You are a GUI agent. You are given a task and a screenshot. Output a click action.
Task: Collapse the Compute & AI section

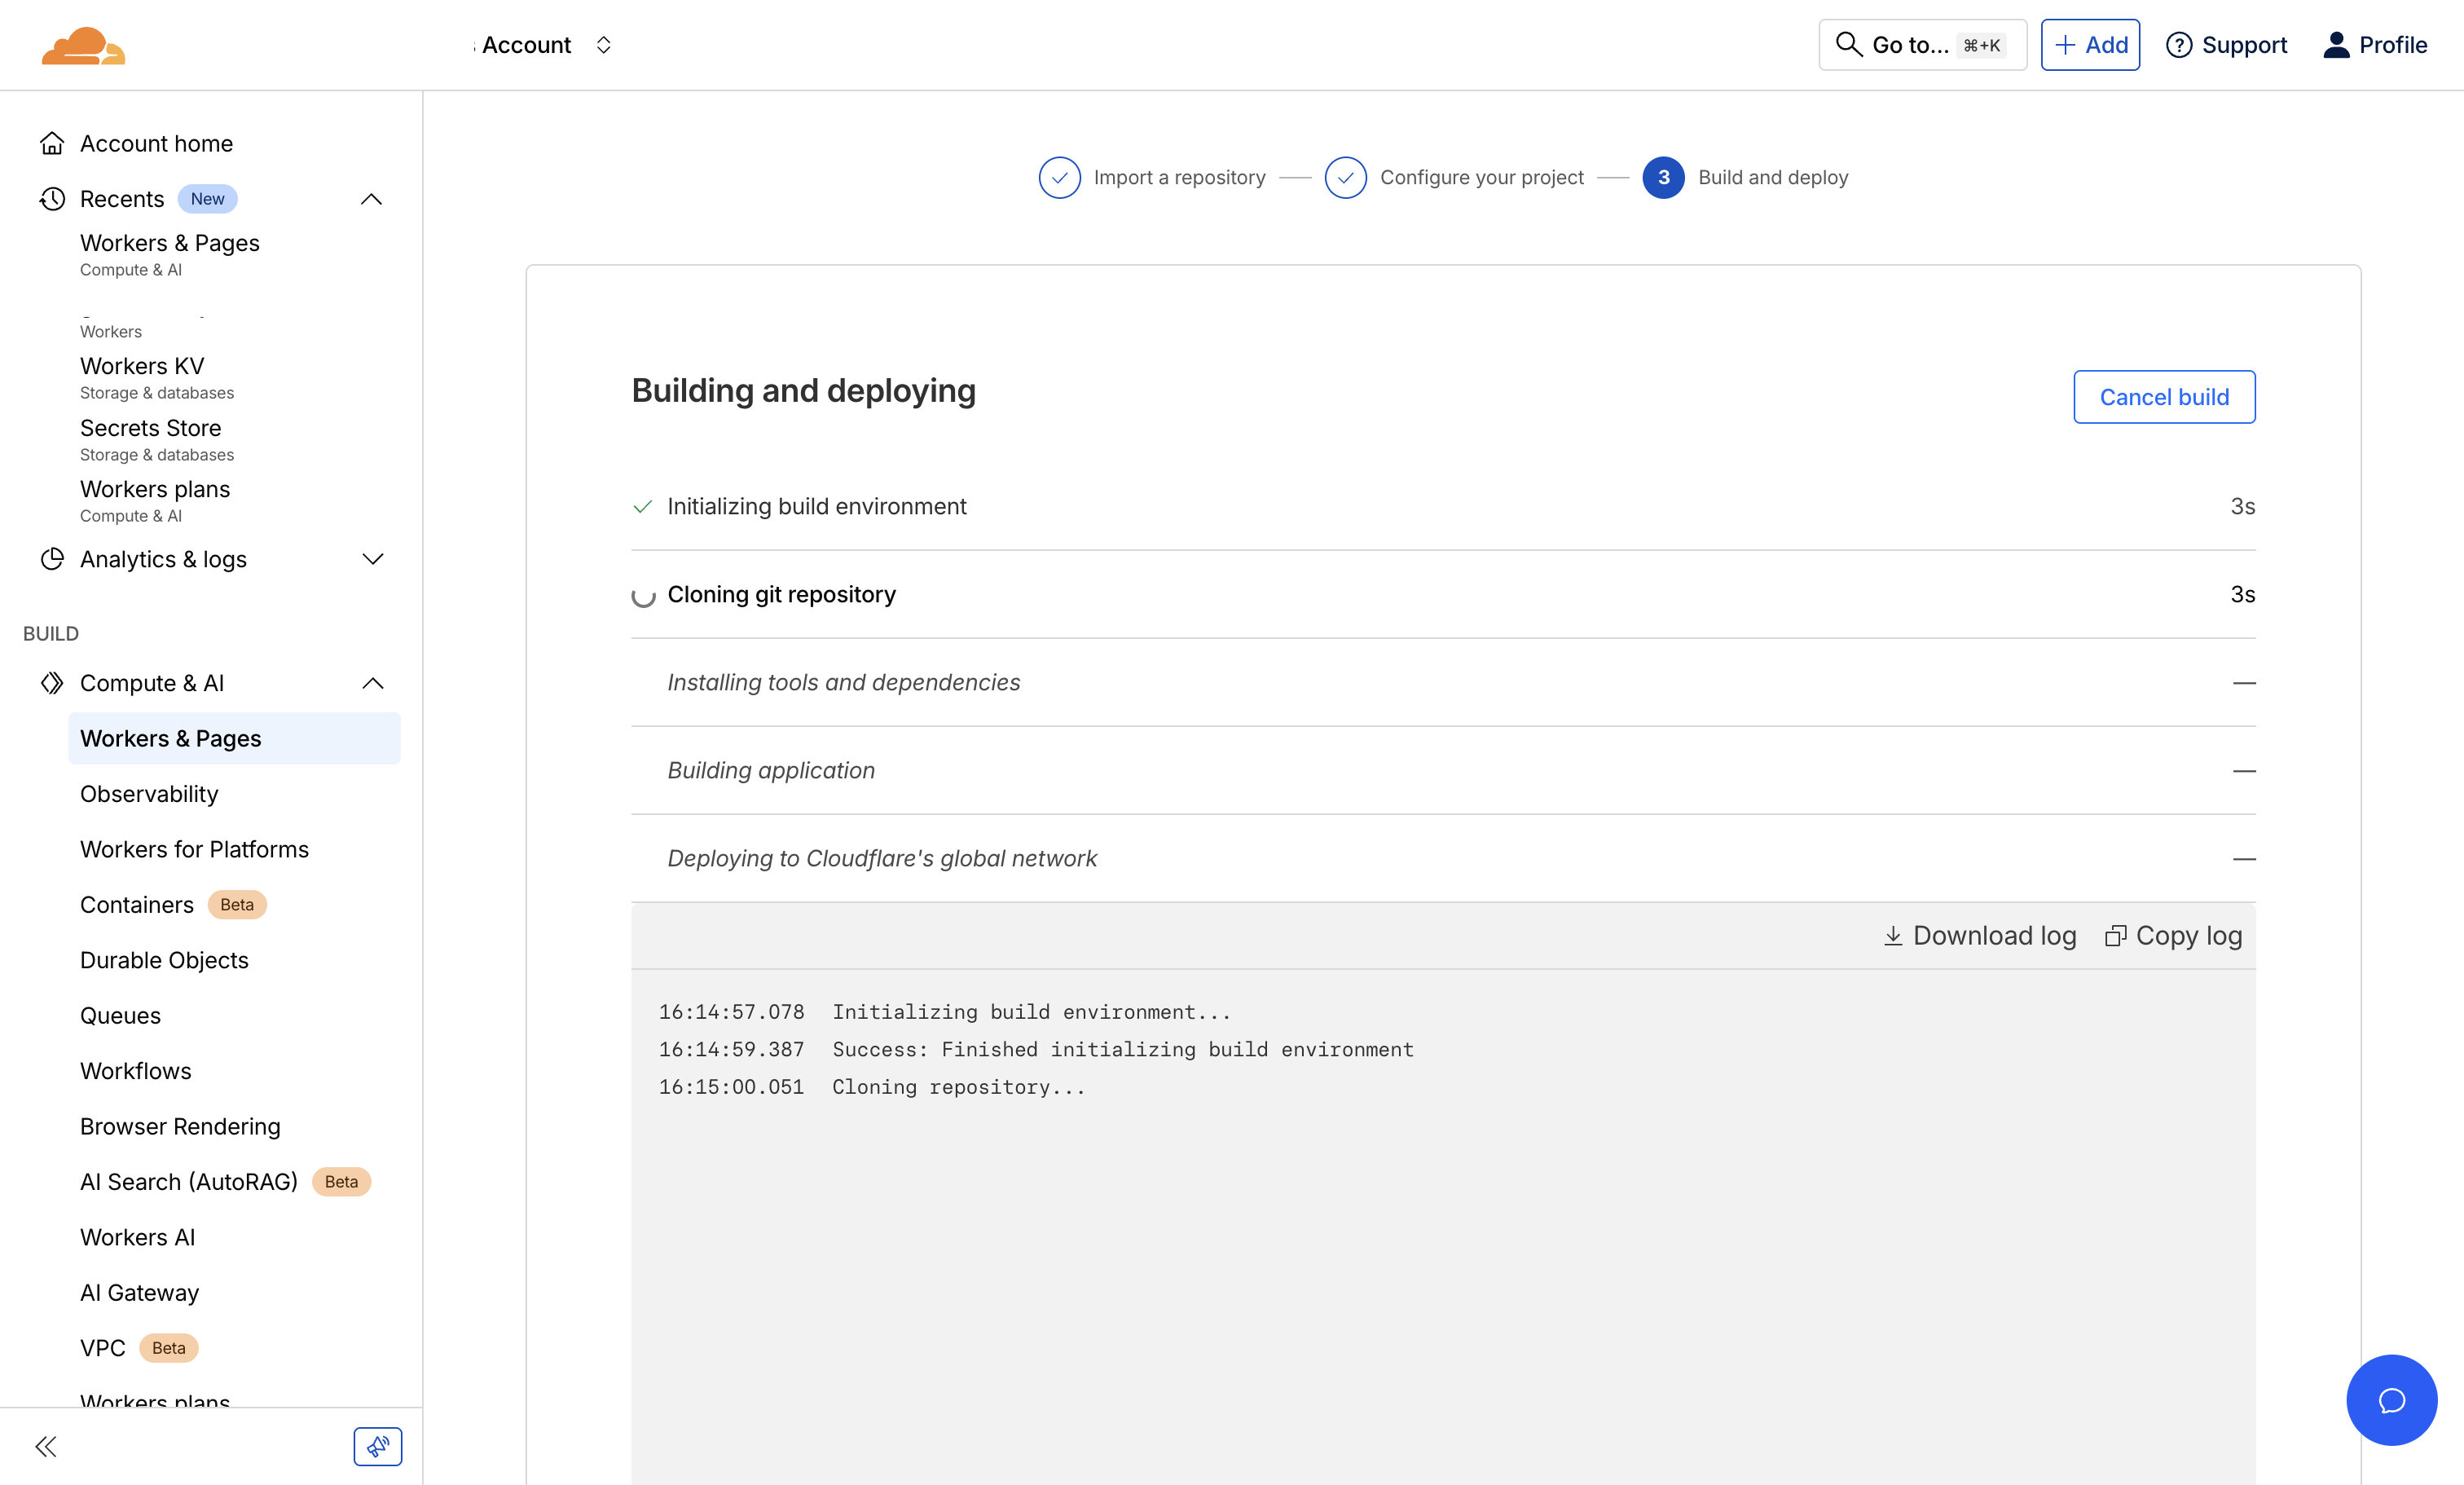pos(372,683)
